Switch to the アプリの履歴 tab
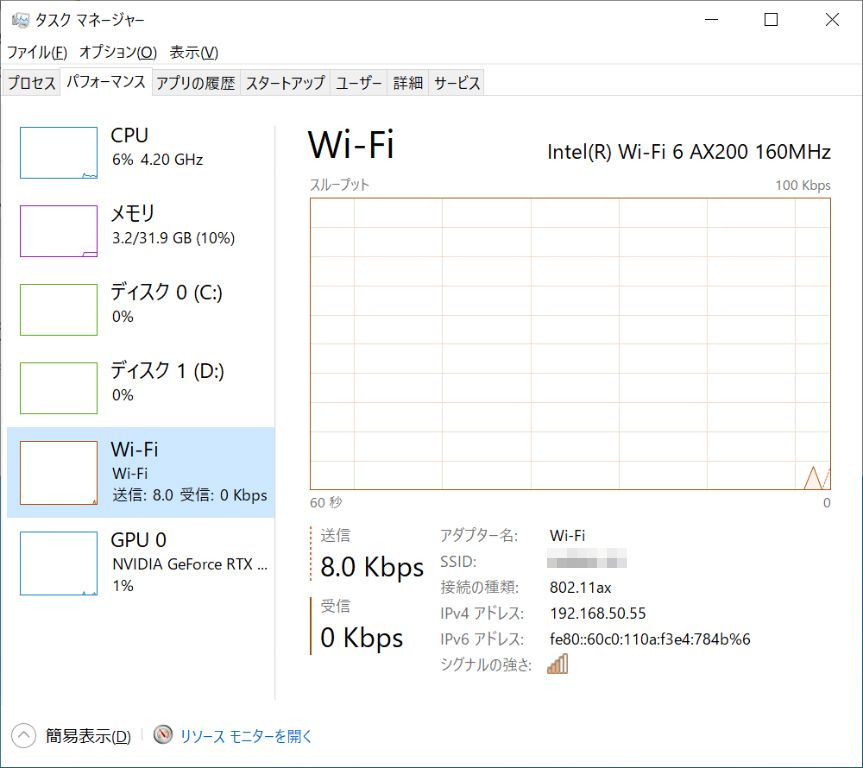863x768 pixels. click(x=195, y=83)
